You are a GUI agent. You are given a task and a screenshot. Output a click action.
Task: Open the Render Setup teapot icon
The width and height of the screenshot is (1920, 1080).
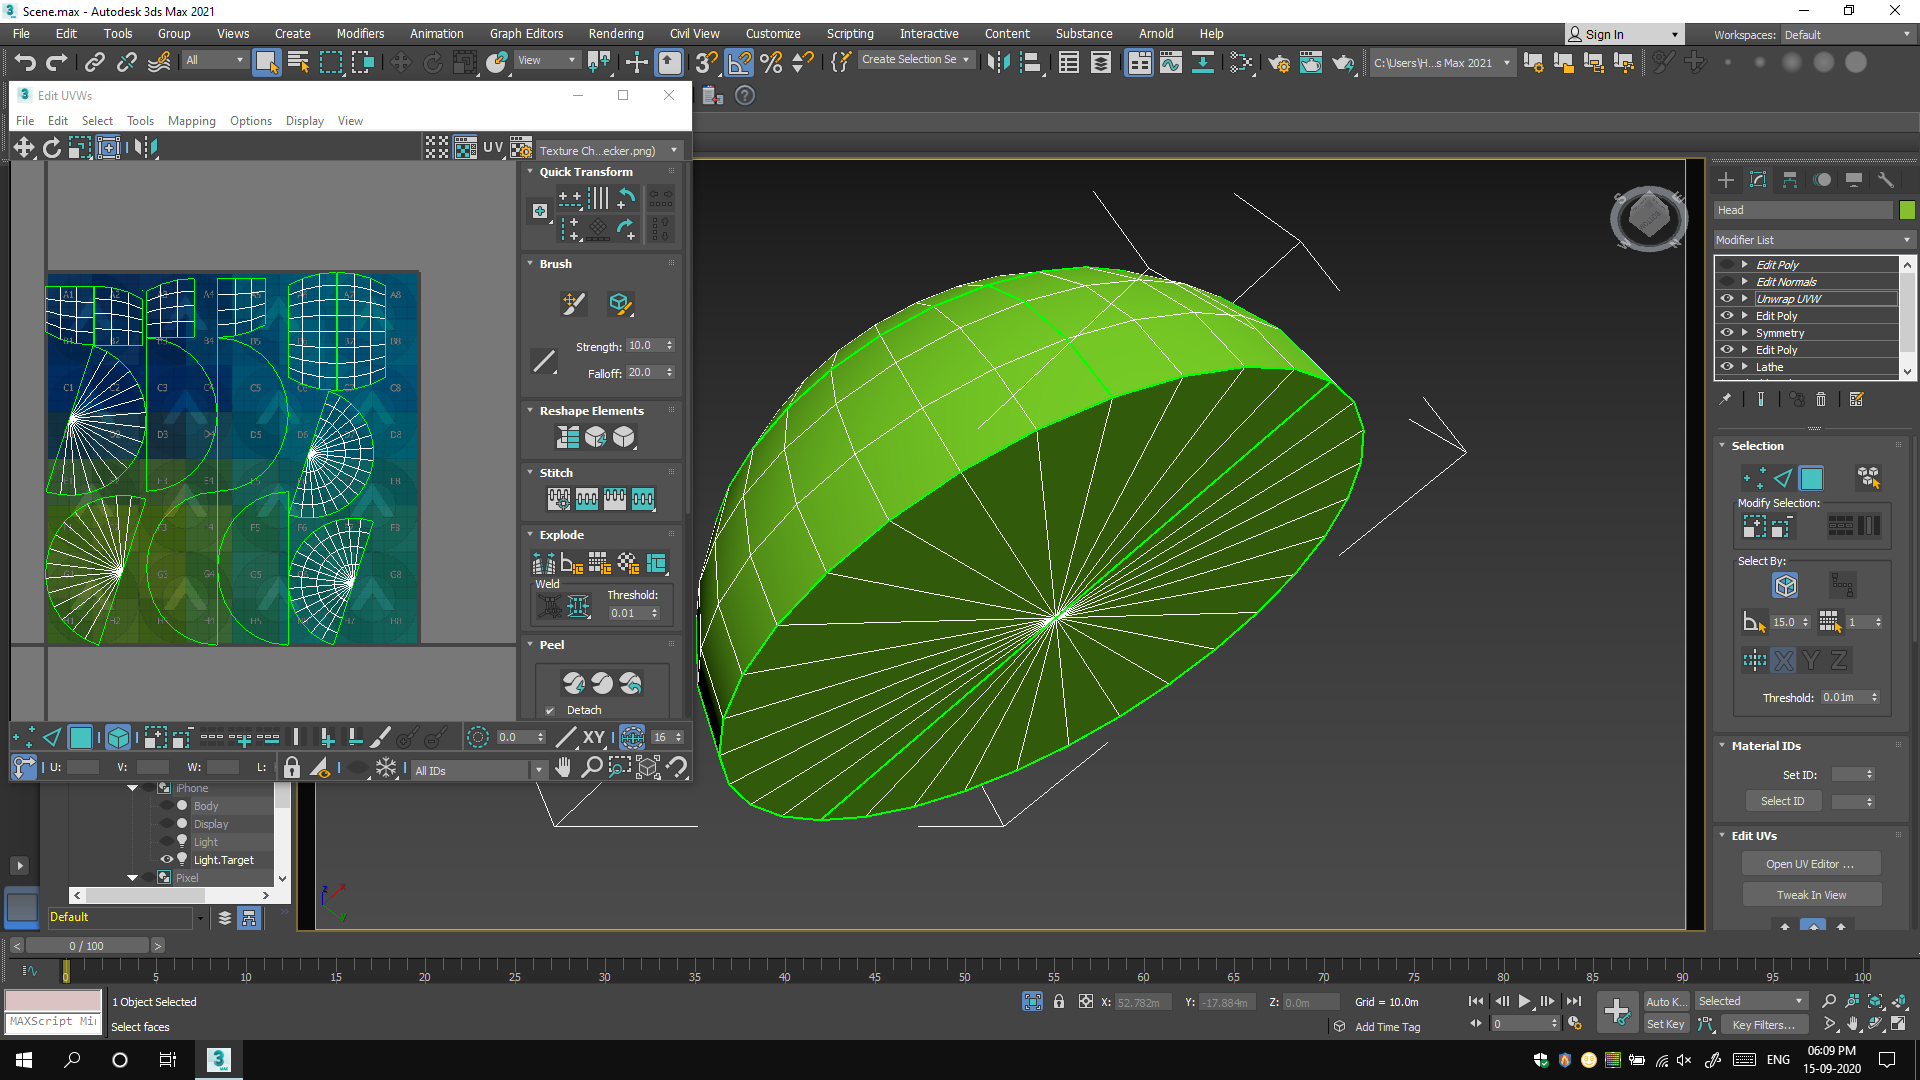point(1279,62)
